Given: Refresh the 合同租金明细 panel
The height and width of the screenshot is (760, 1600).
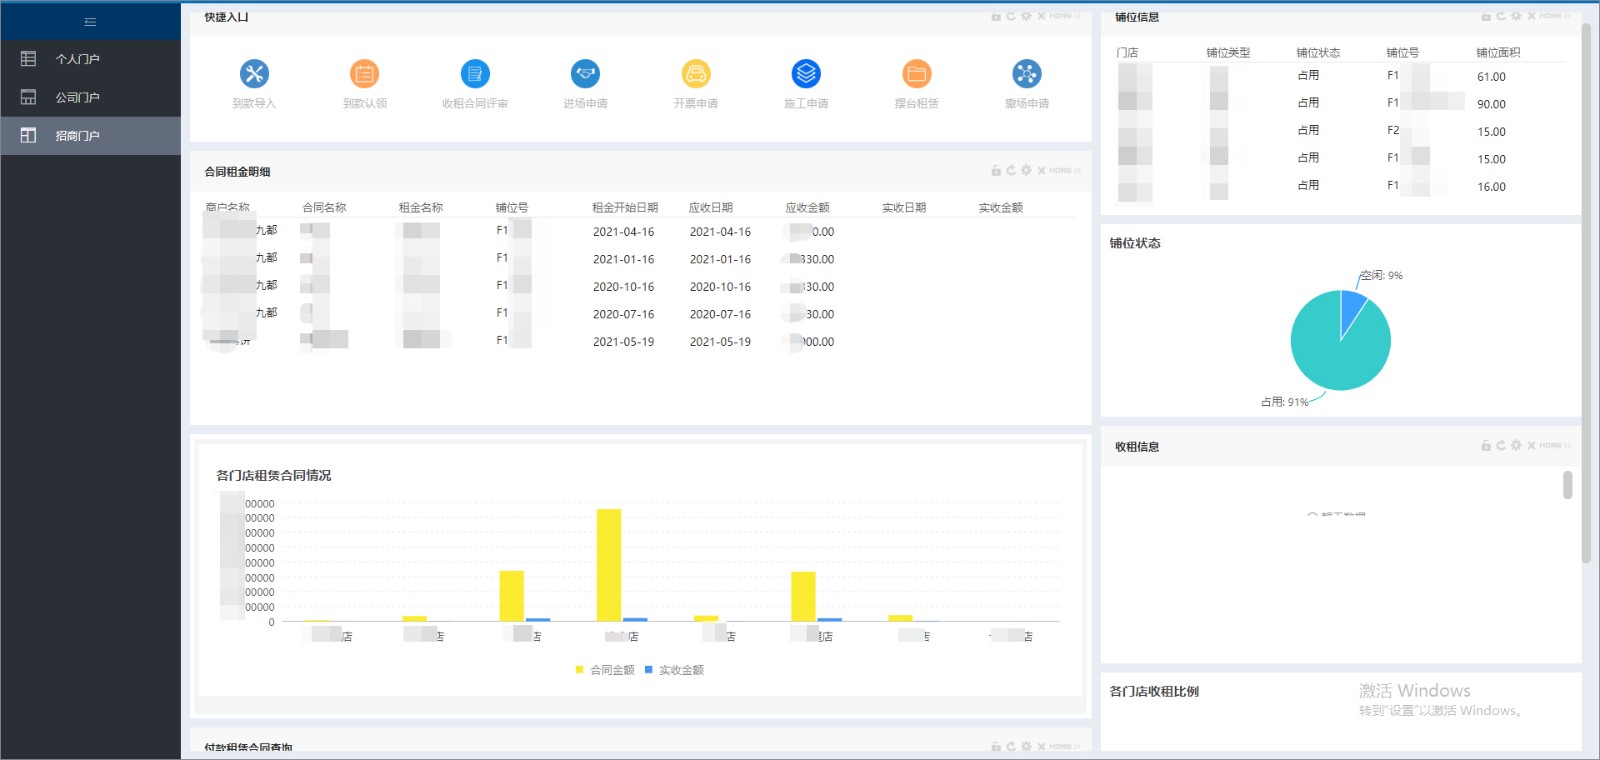Looking at the screenshot, I should pos(1011,171).
